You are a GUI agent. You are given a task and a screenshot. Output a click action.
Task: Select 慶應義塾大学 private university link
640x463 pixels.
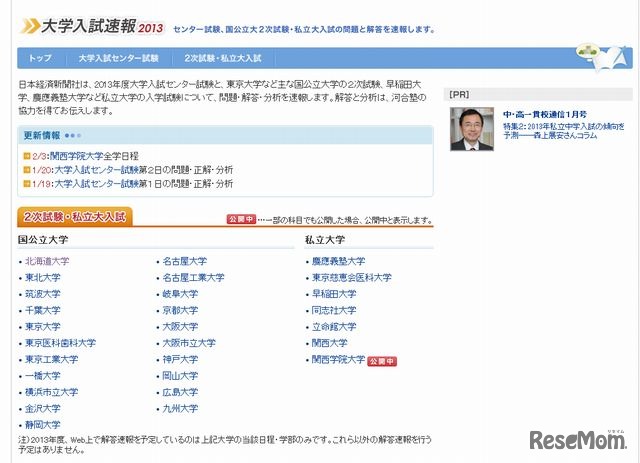[338, 261]
